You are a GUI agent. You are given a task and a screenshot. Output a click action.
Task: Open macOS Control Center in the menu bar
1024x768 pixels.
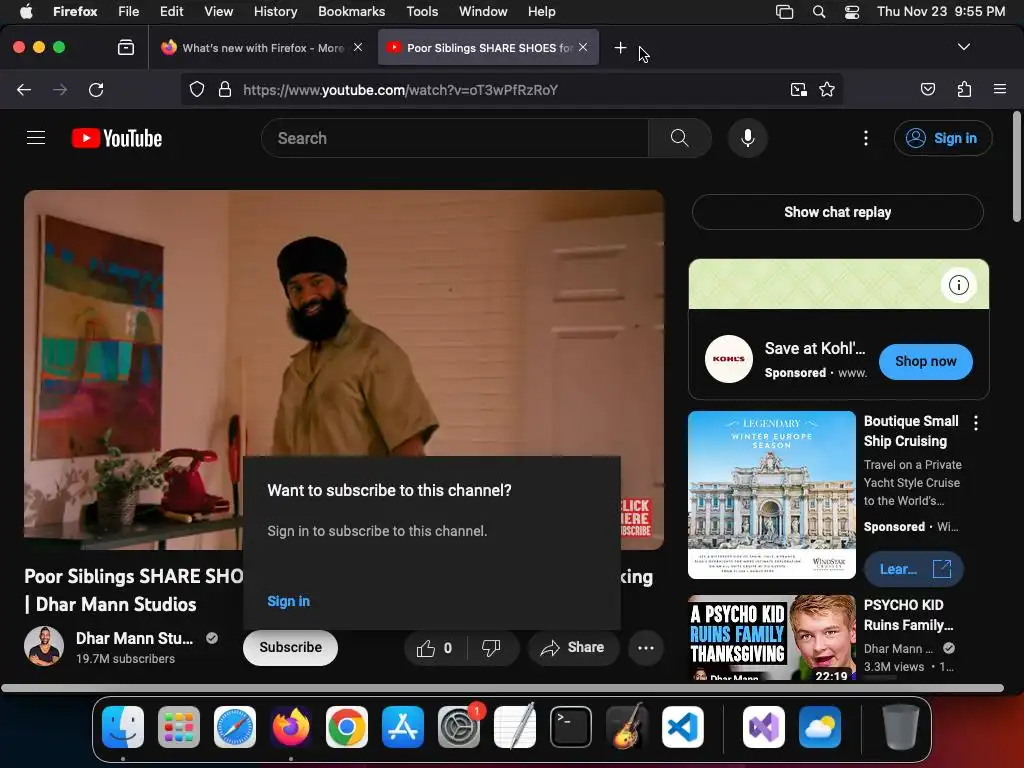pyautogui.click(x=852, y=12)
